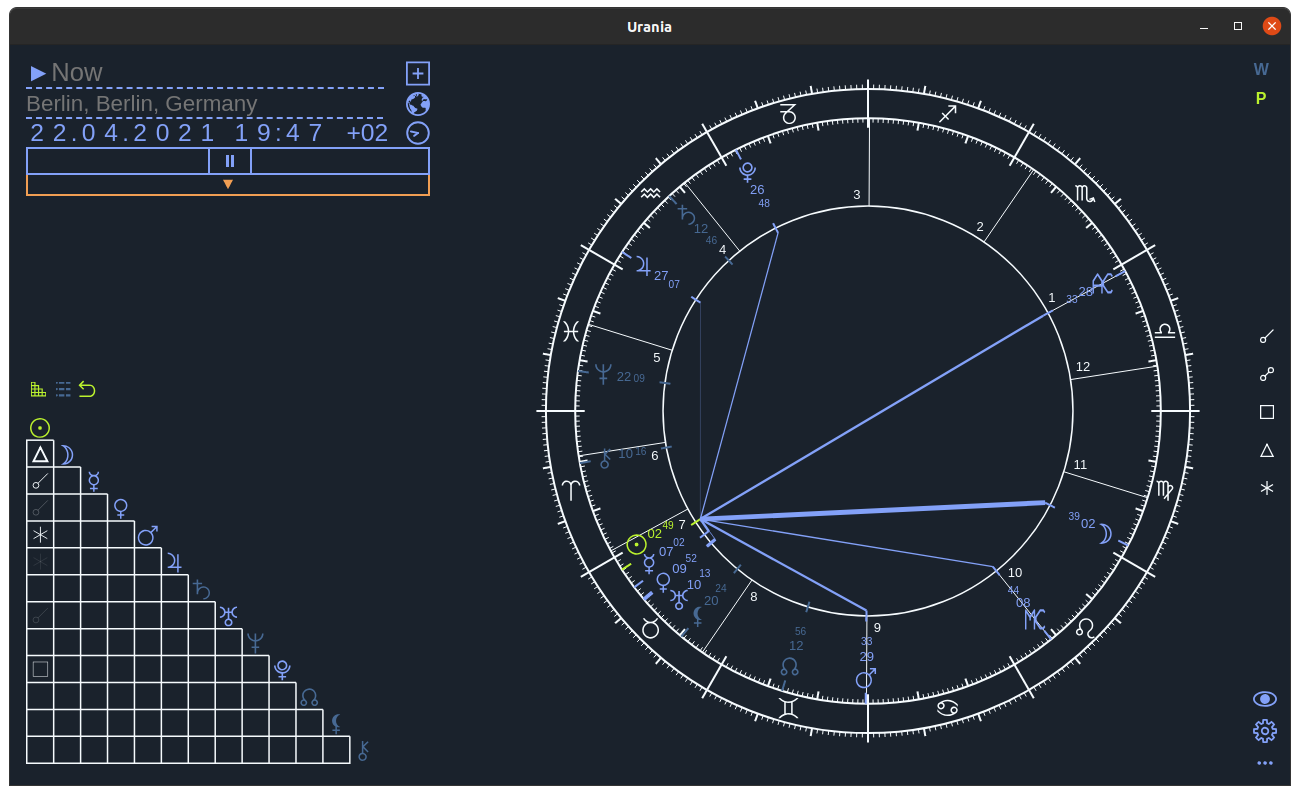Click the Sun-Pluto square cell in the table

pyautogui.click(x=40, y=669)
